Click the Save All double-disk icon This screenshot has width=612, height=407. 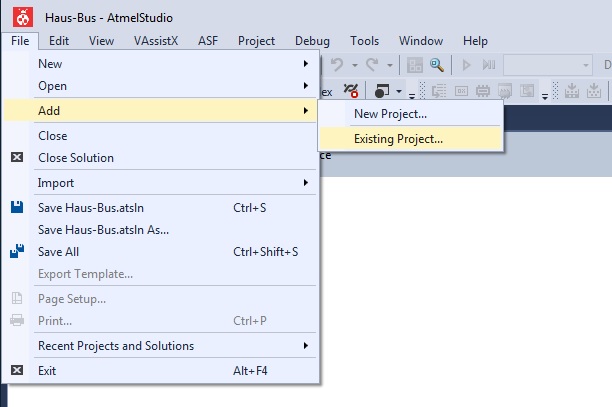point(17,251)
